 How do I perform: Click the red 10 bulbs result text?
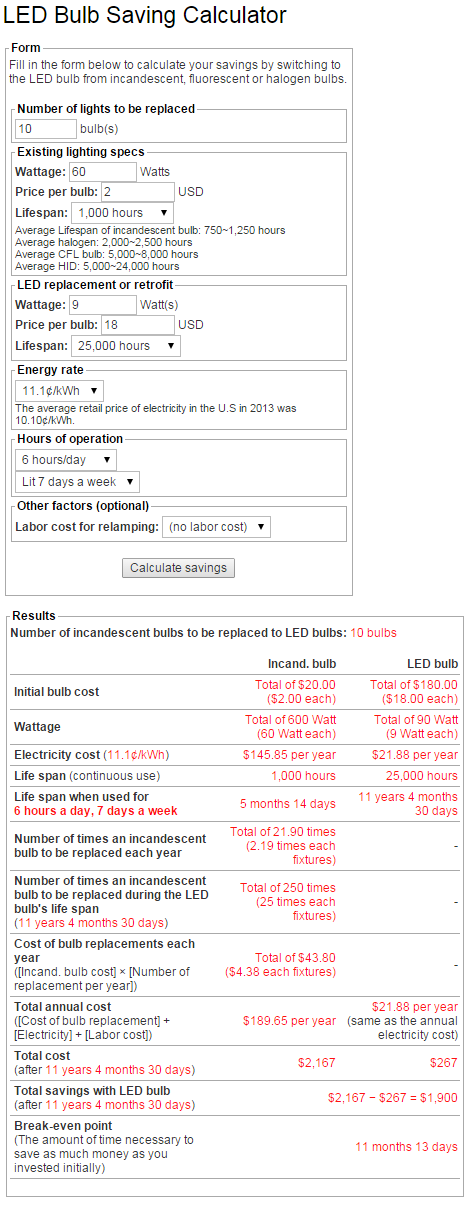point(373,633)
